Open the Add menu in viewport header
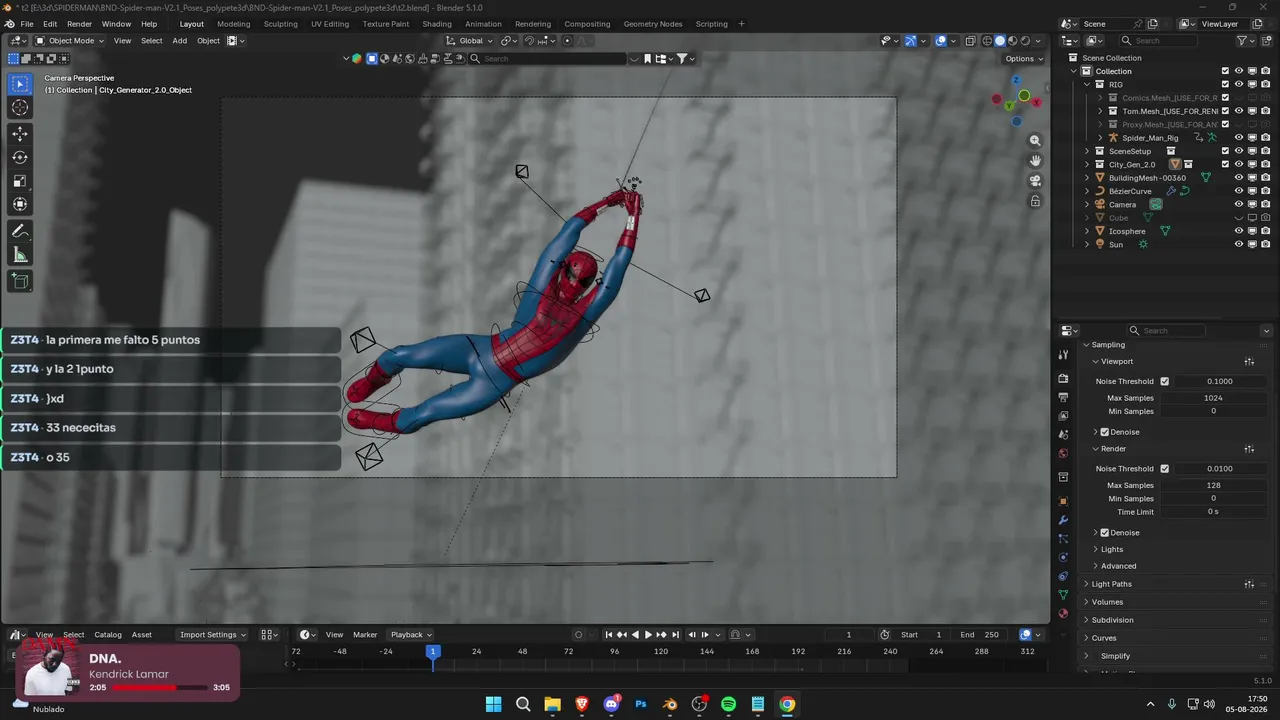 click(x=180, y=41)
